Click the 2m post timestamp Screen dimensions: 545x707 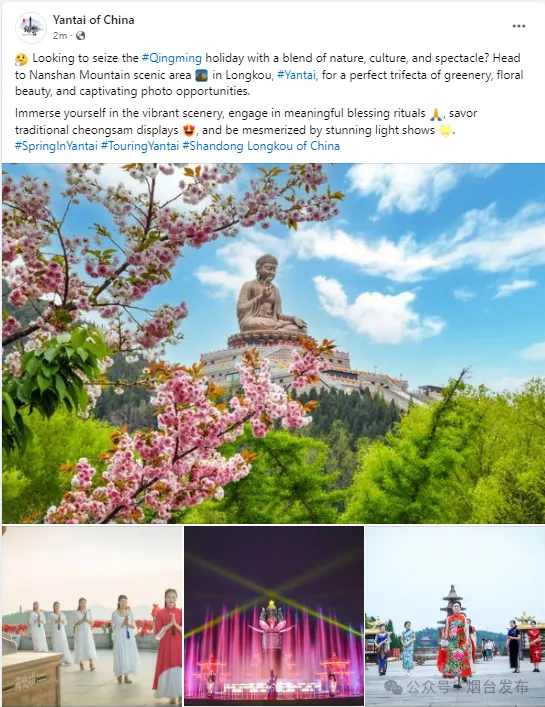(60, 36)
